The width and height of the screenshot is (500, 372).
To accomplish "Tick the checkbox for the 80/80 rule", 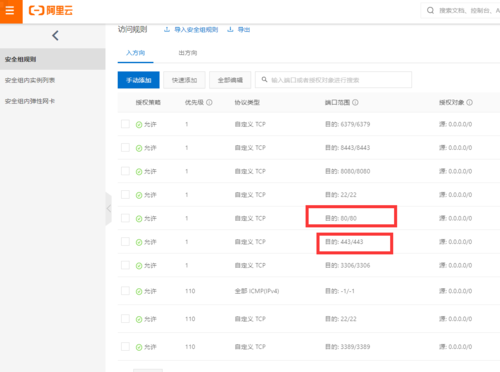I will coord(125,218).
